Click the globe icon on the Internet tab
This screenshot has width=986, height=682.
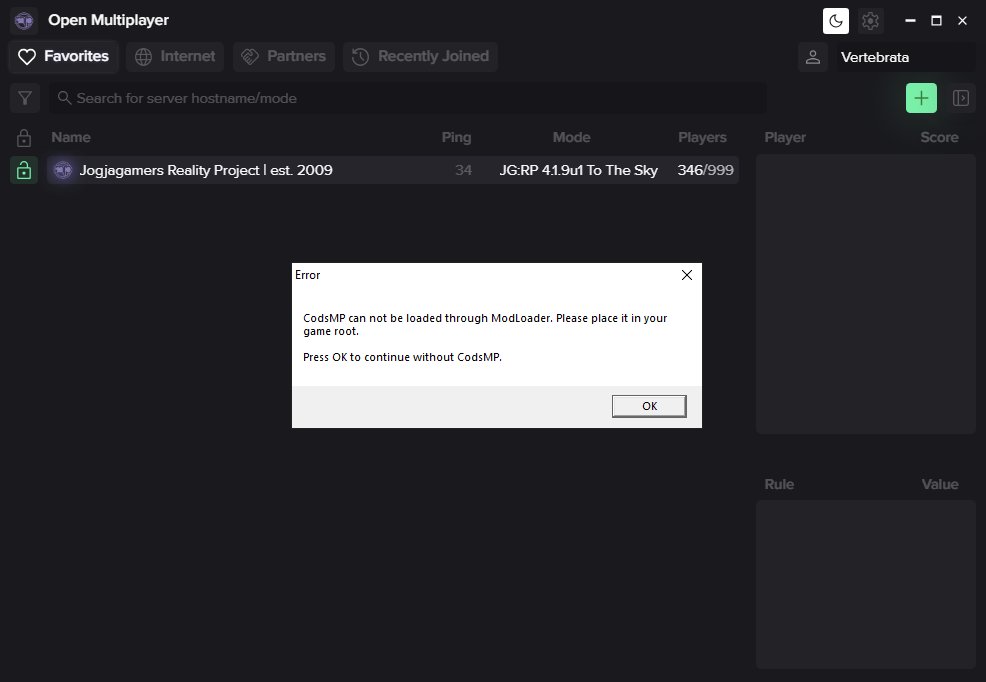[x=143, y=57]
